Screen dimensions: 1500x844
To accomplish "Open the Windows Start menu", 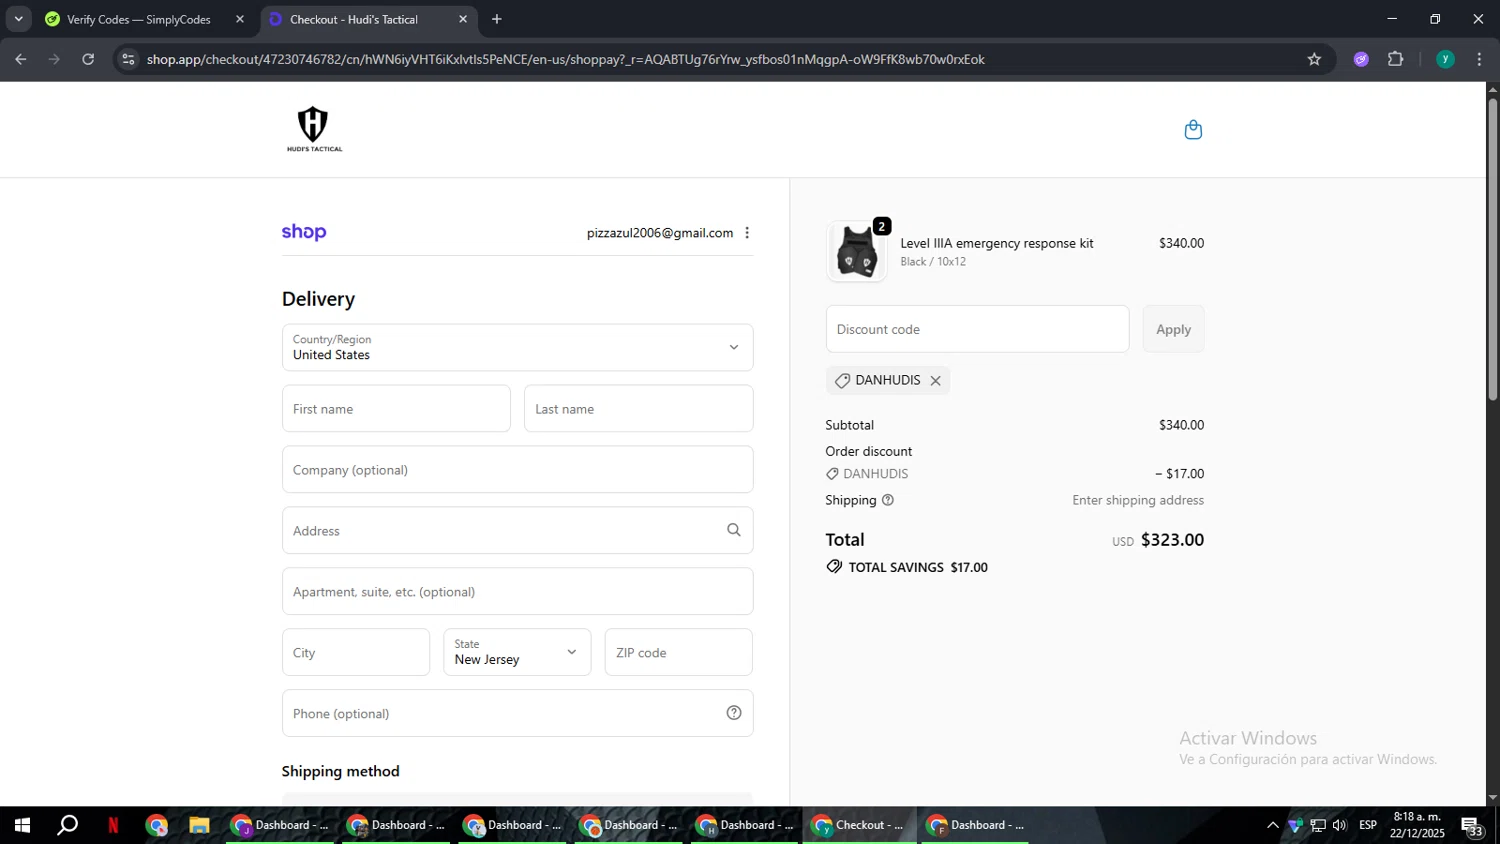I will click(22, 825).
